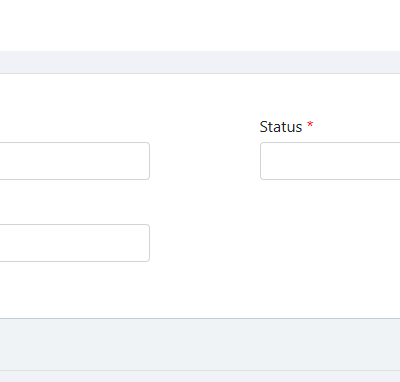Image resolution: width=400 pixels, height=382 pixels.
Task: Click the white area above the header bar
Action: [200, 25]
